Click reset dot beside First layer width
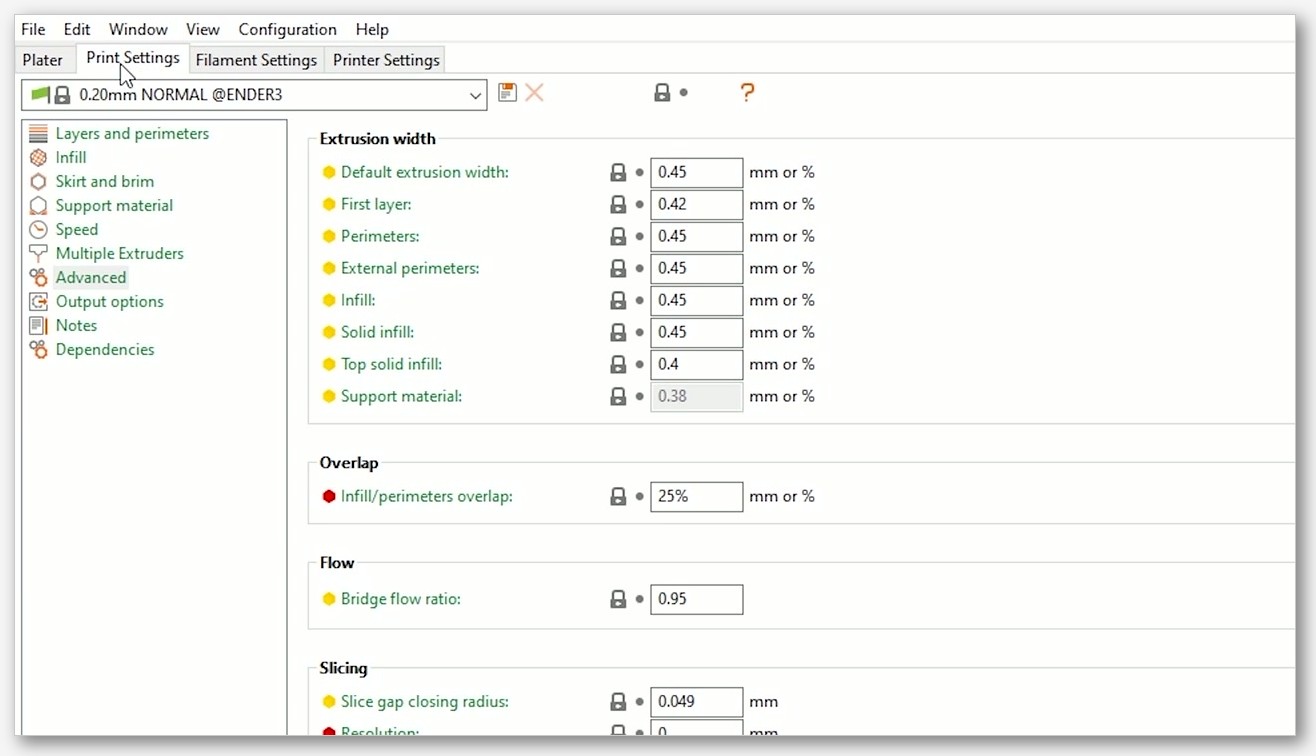 click(640, 205)
